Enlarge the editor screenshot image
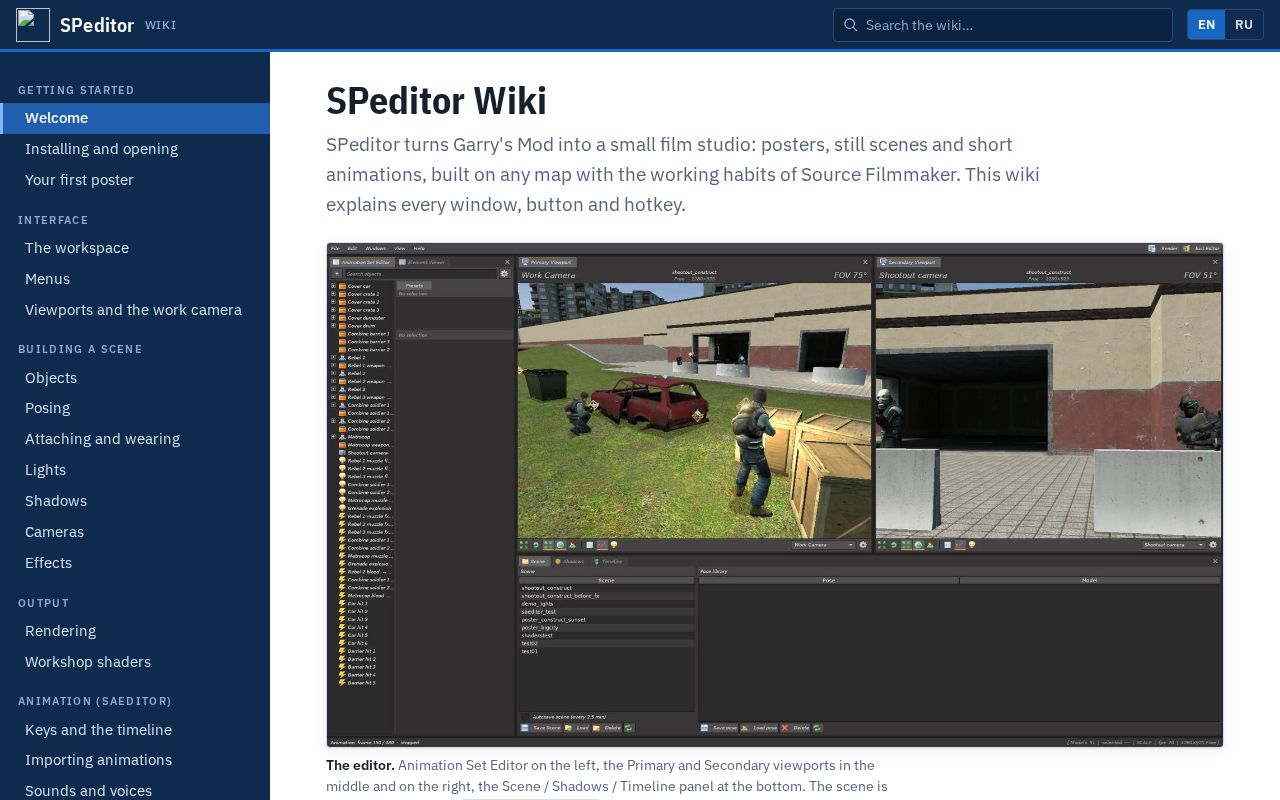 pos(775,495)
